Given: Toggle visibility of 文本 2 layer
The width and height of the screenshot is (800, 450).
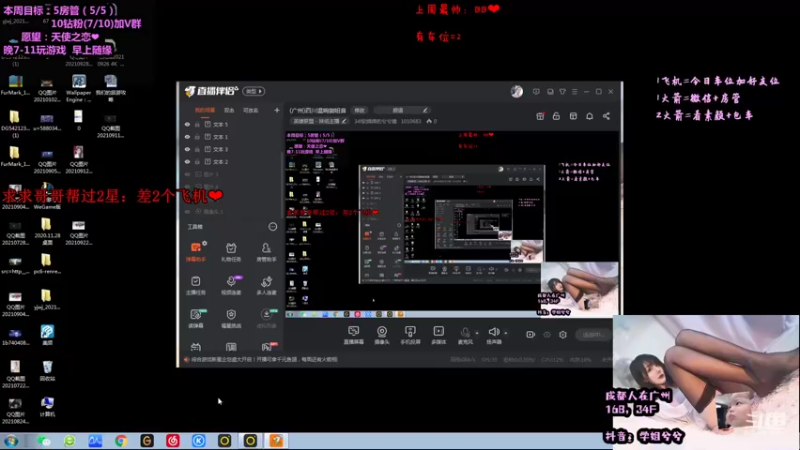Looking at the screenshot, I should pos(187,162).
